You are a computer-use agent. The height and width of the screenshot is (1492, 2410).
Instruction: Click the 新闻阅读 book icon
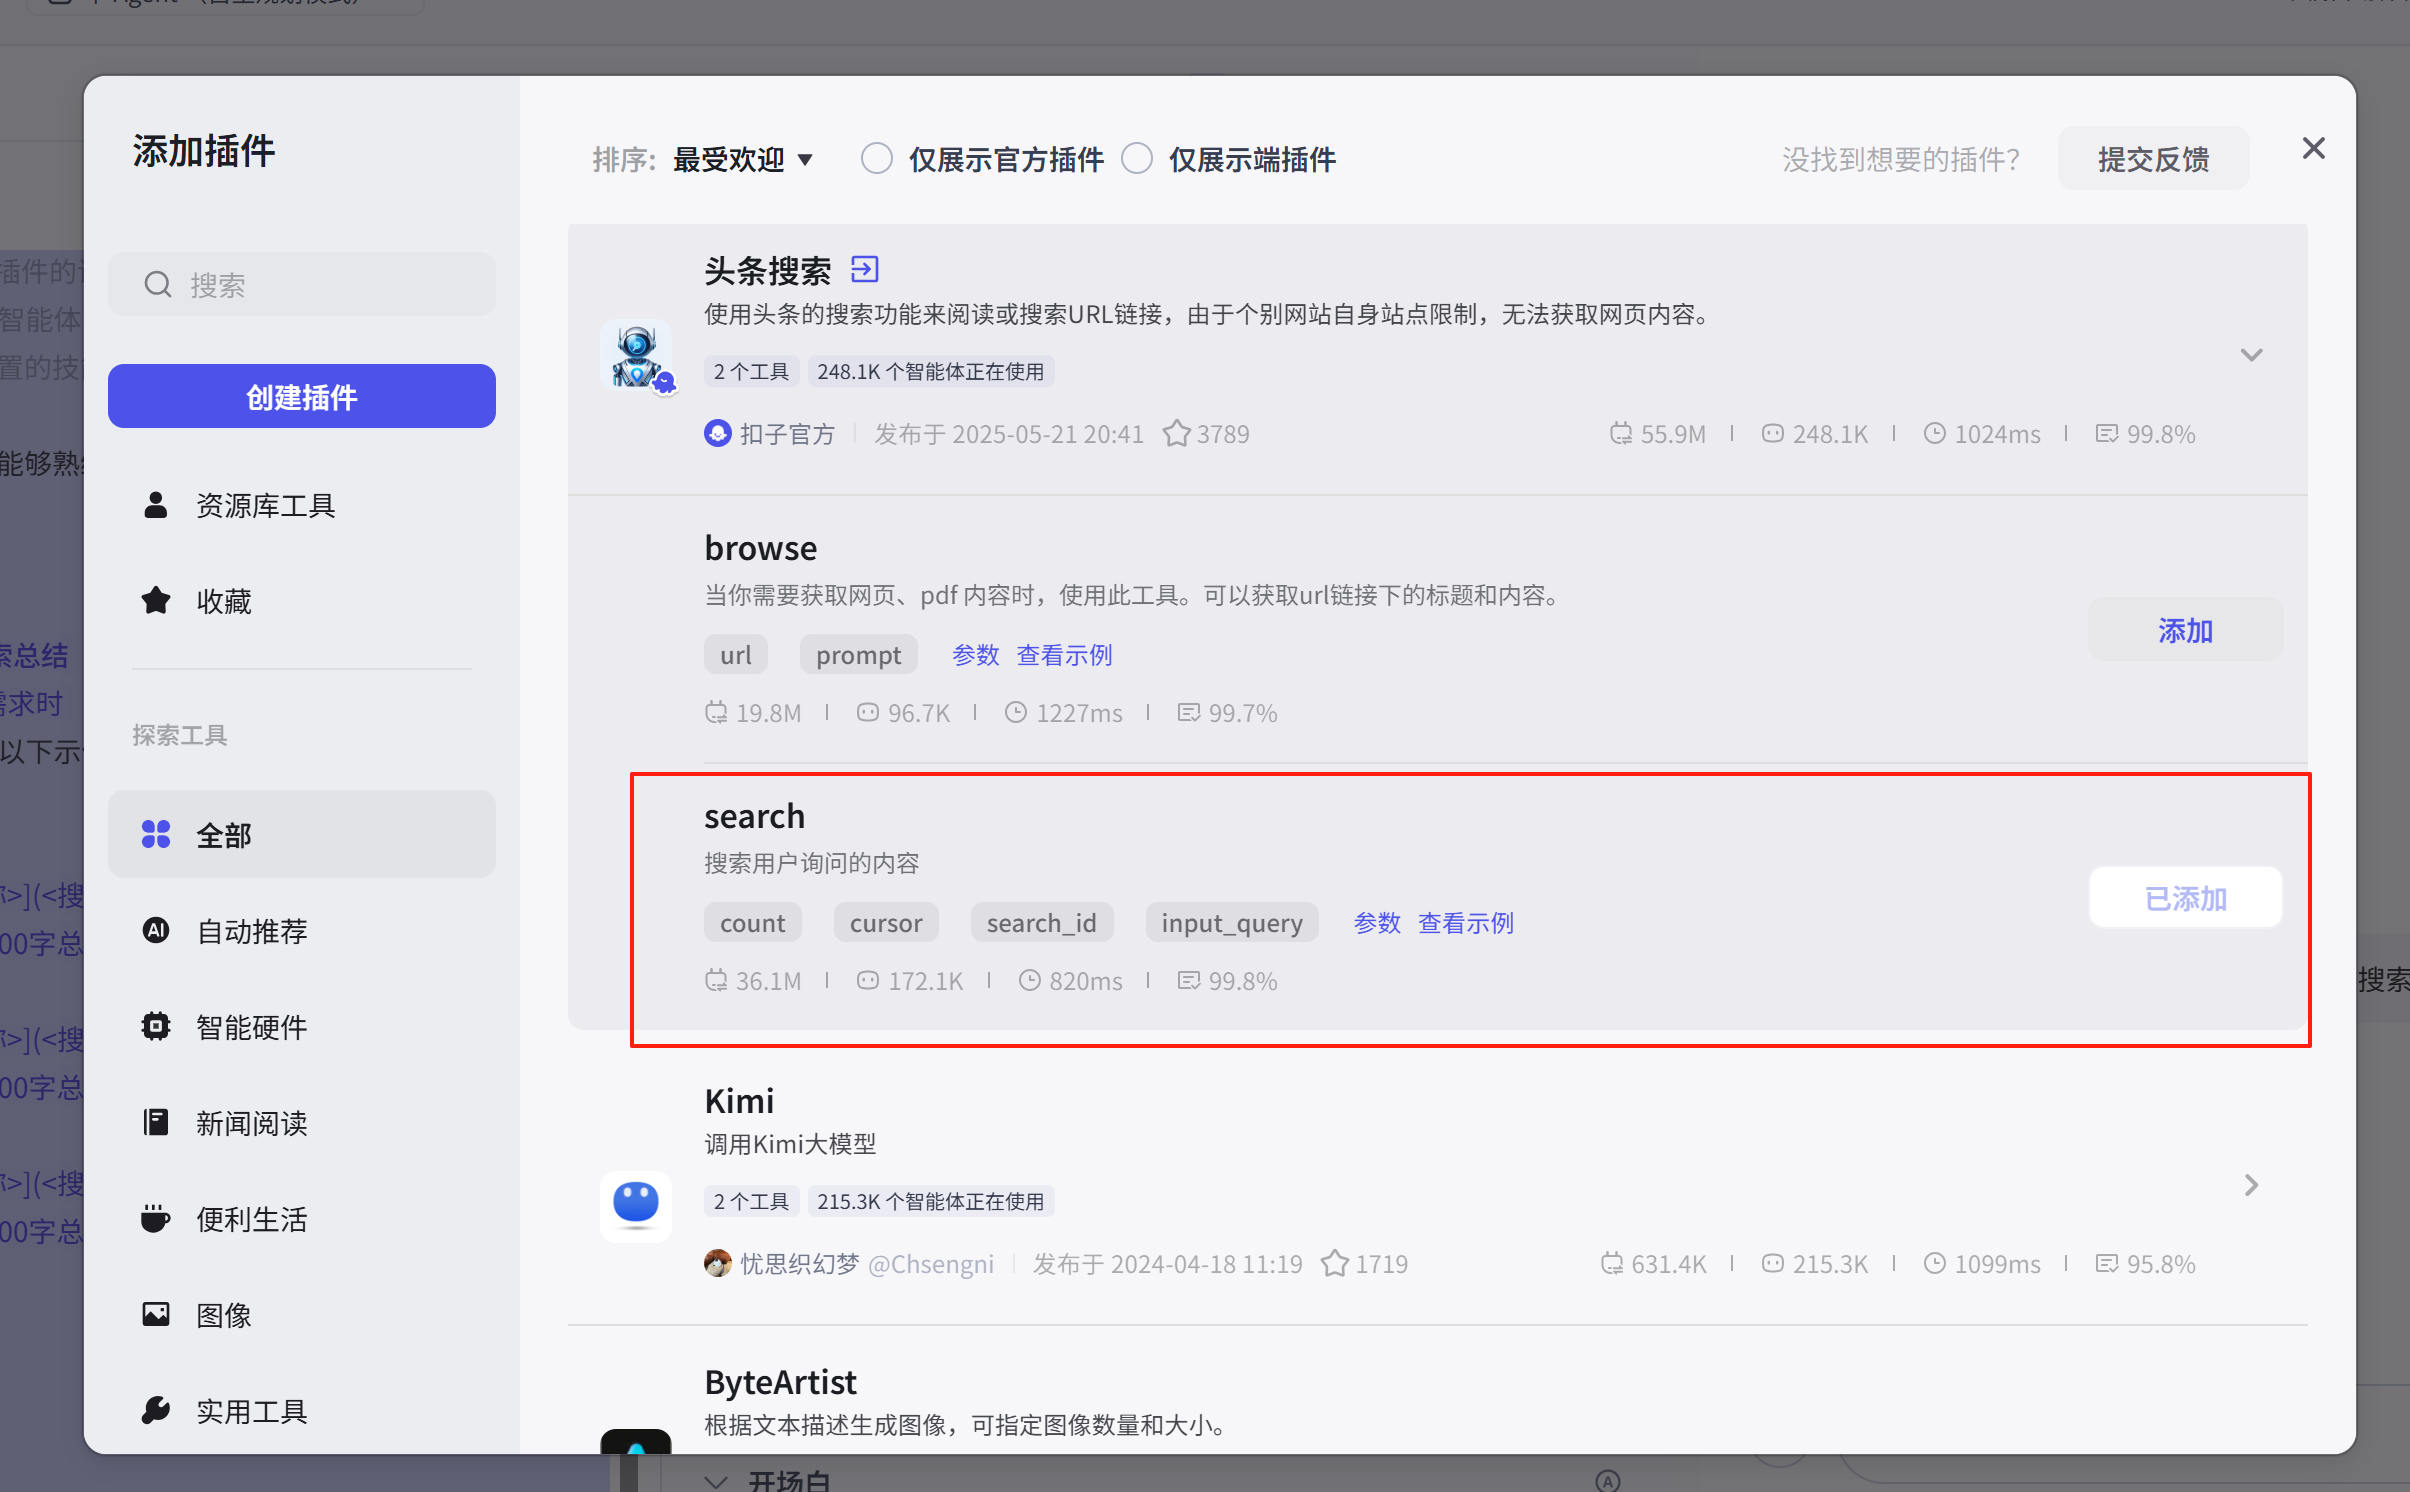pyautogui.click(x=156, y=1122)
